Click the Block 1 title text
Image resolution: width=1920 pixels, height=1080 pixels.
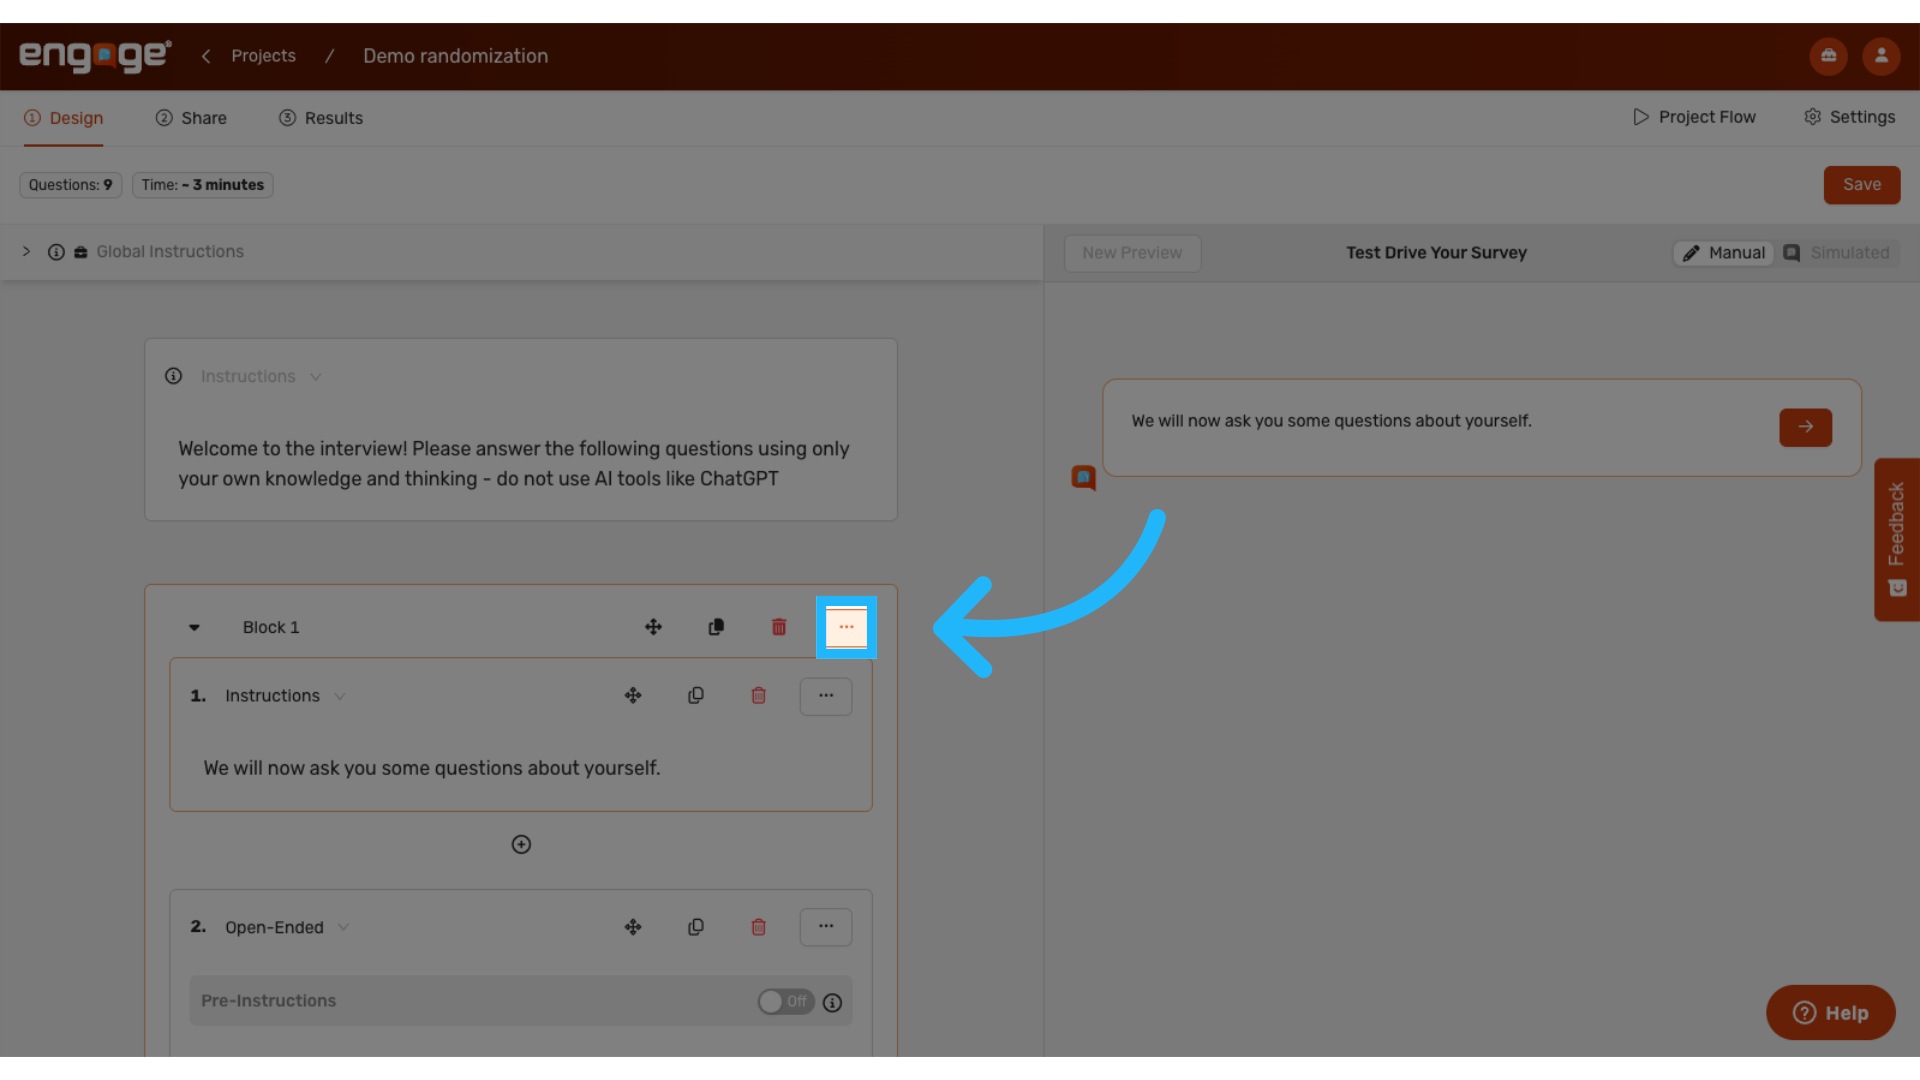click(x=271, y=628)
